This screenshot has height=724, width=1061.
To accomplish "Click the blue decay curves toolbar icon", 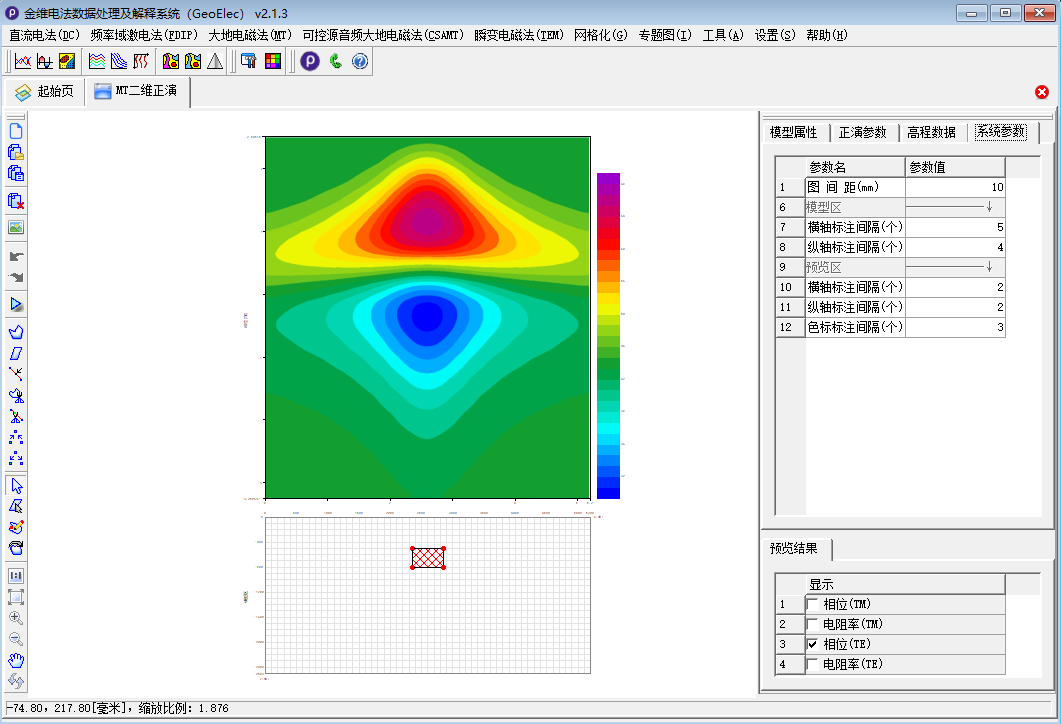I will coord(119,62).
